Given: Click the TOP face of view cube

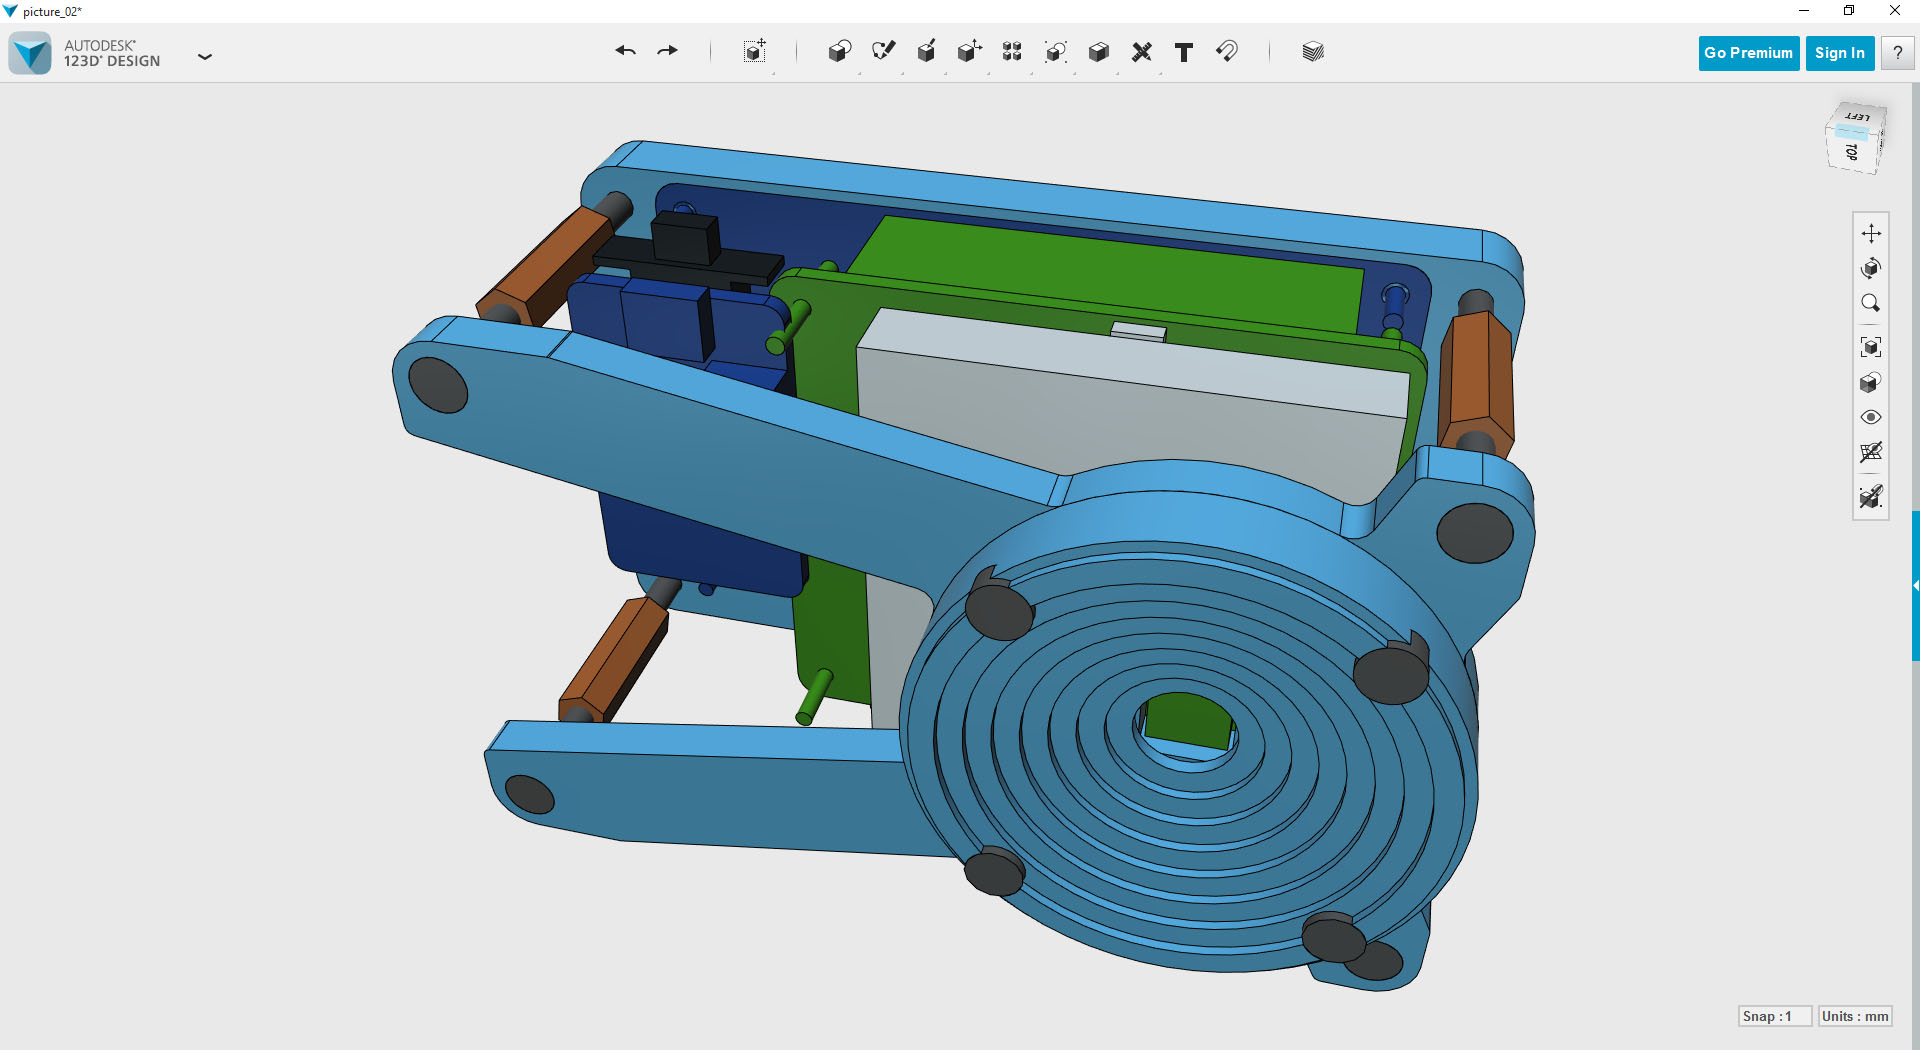Looking at the screenshot, I should pos(1851,152).
